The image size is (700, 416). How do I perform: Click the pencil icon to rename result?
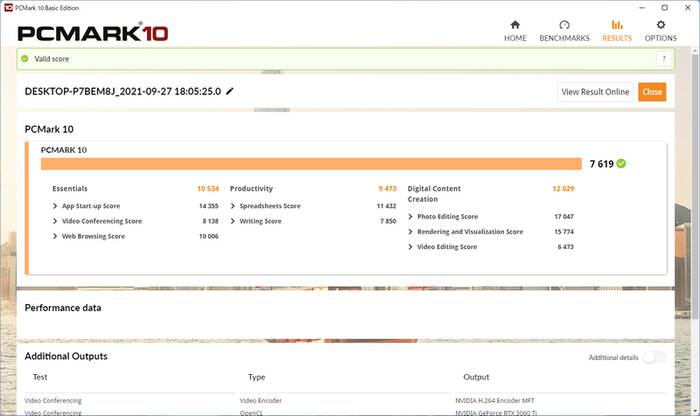[229, 91]
